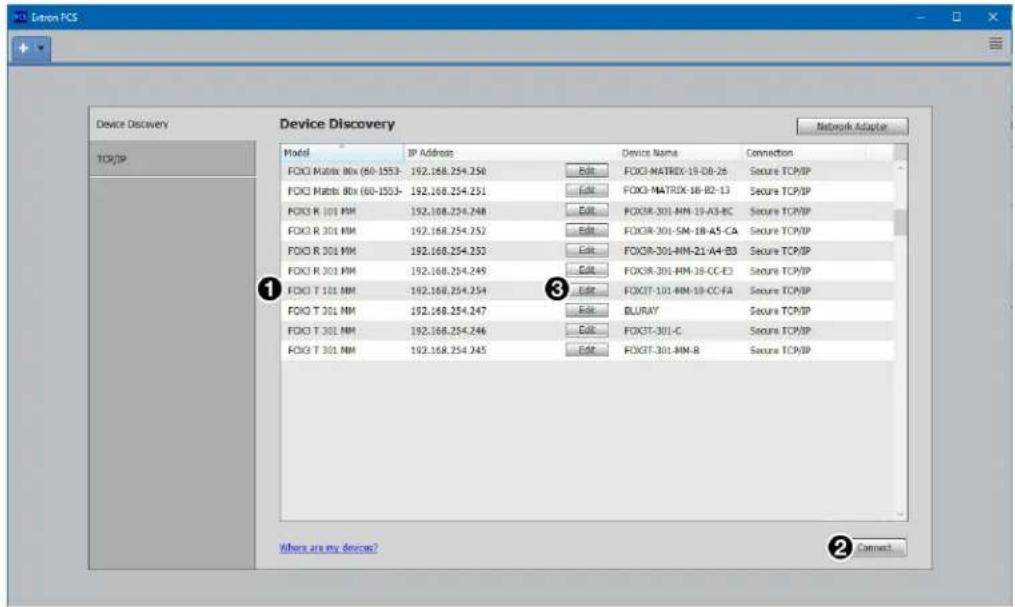Select IP address 192.168.254.247

(448, 311)
